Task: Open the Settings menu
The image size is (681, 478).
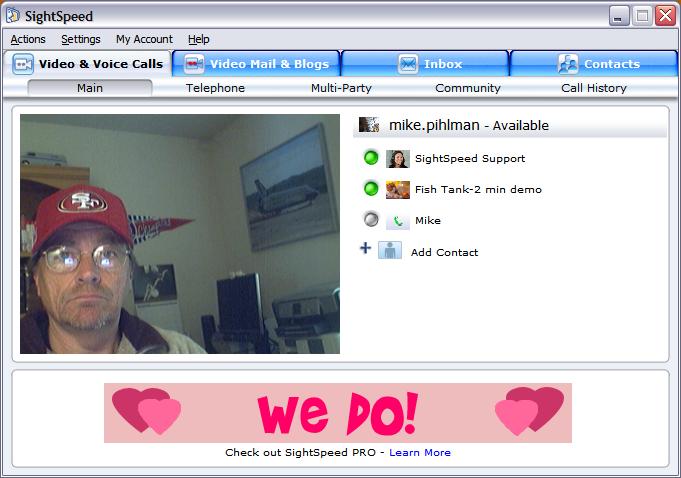Action: pyautogui.click(x=81, y=39)
